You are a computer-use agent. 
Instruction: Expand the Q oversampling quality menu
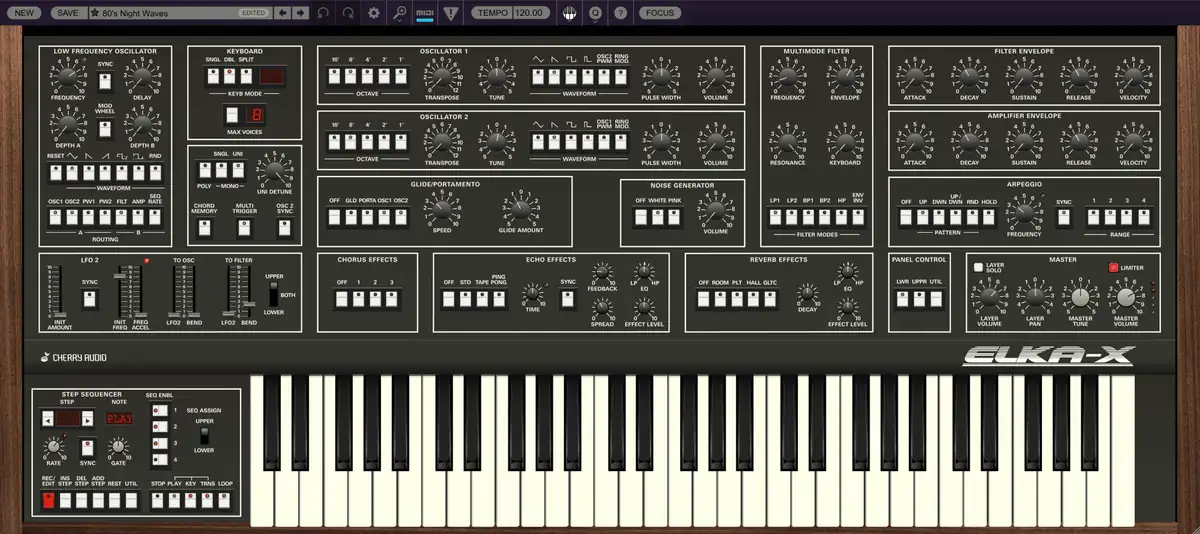(596, 13)
